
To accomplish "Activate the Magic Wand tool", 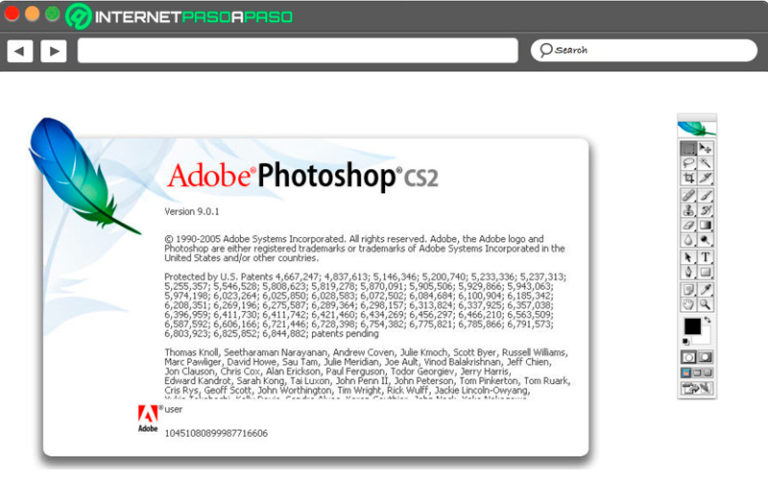I will tap(705, 162).
